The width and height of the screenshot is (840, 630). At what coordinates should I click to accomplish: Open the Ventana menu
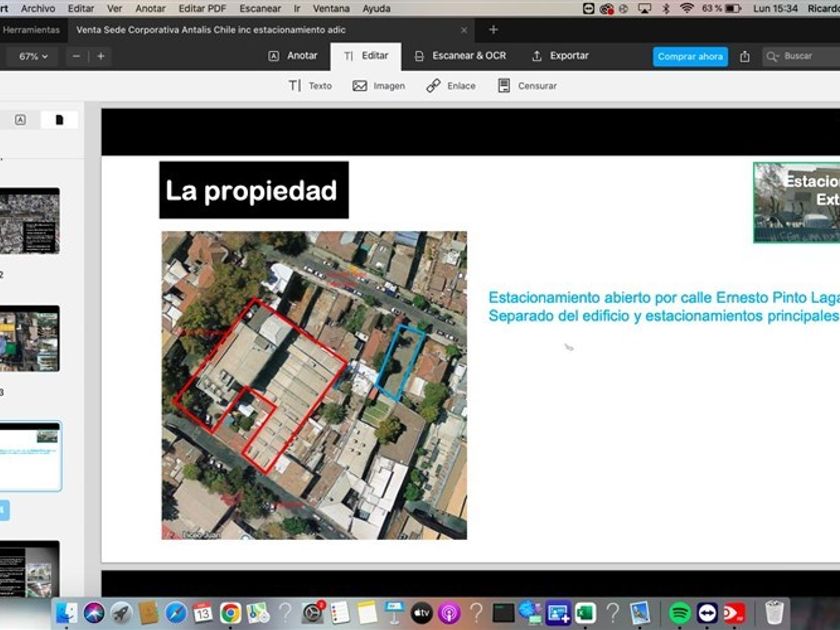click(x=331, y=9)
